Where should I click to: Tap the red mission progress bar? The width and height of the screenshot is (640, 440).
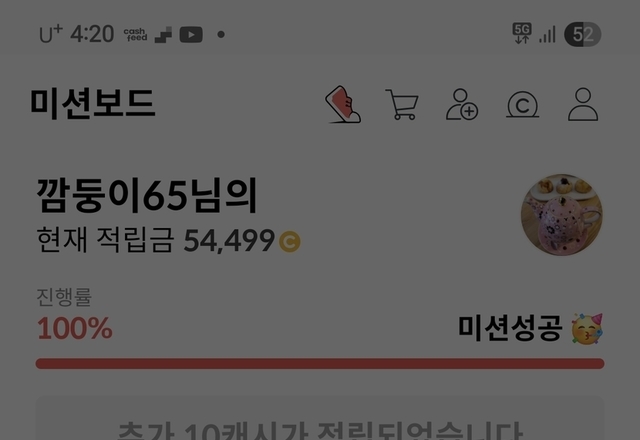point(320,364)
